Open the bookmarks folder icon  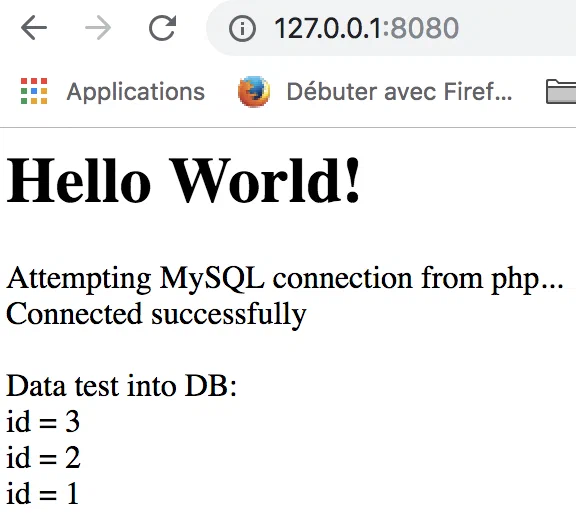pos(561,91)
